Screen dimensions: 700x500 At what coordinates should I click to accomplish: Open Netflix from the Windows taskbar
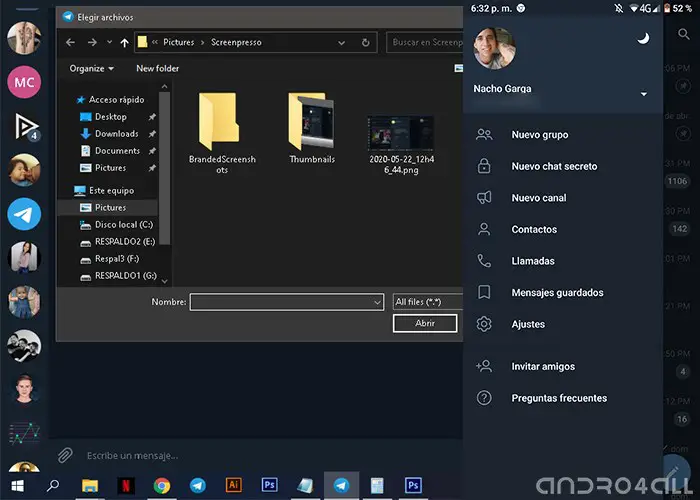[x=125, y=486]
